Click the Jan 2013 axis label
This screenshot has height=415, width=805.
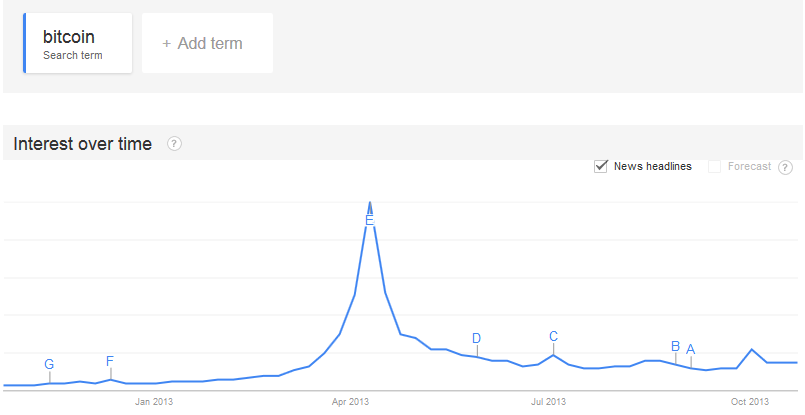pyautogui.click(x=154, y=402)
